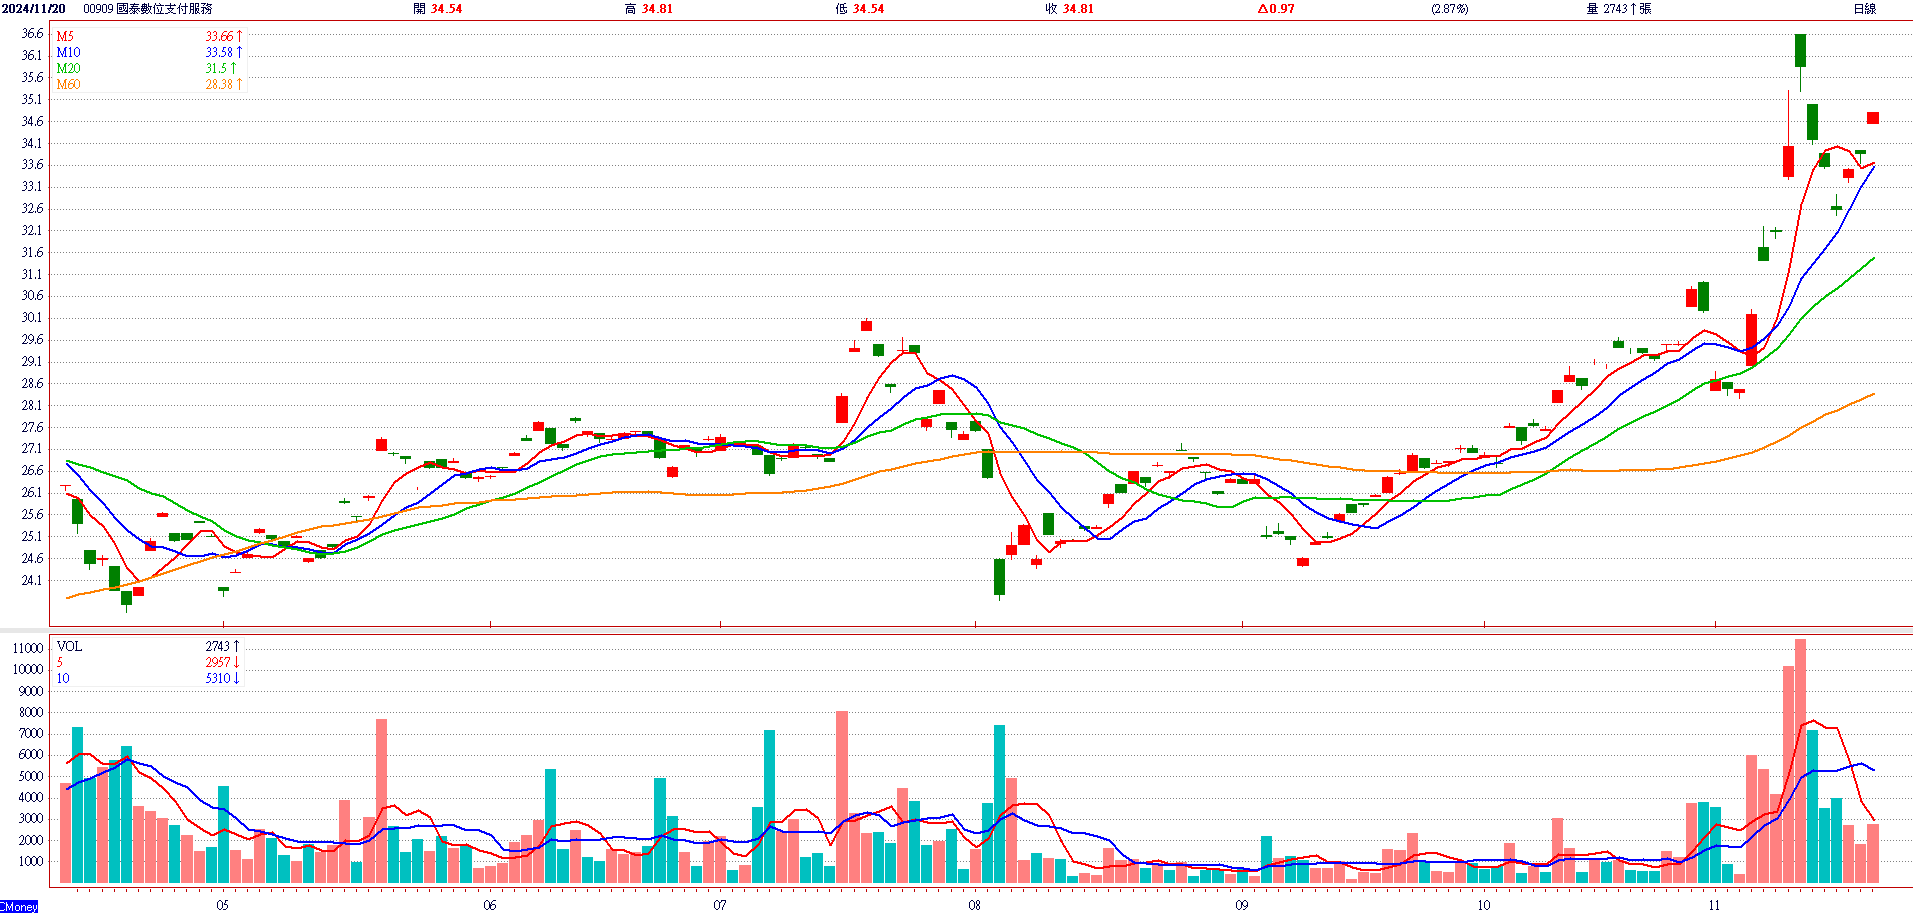Click the 日線 daily chart label
Screen dimensions: 1913x917
(1865, 9)
